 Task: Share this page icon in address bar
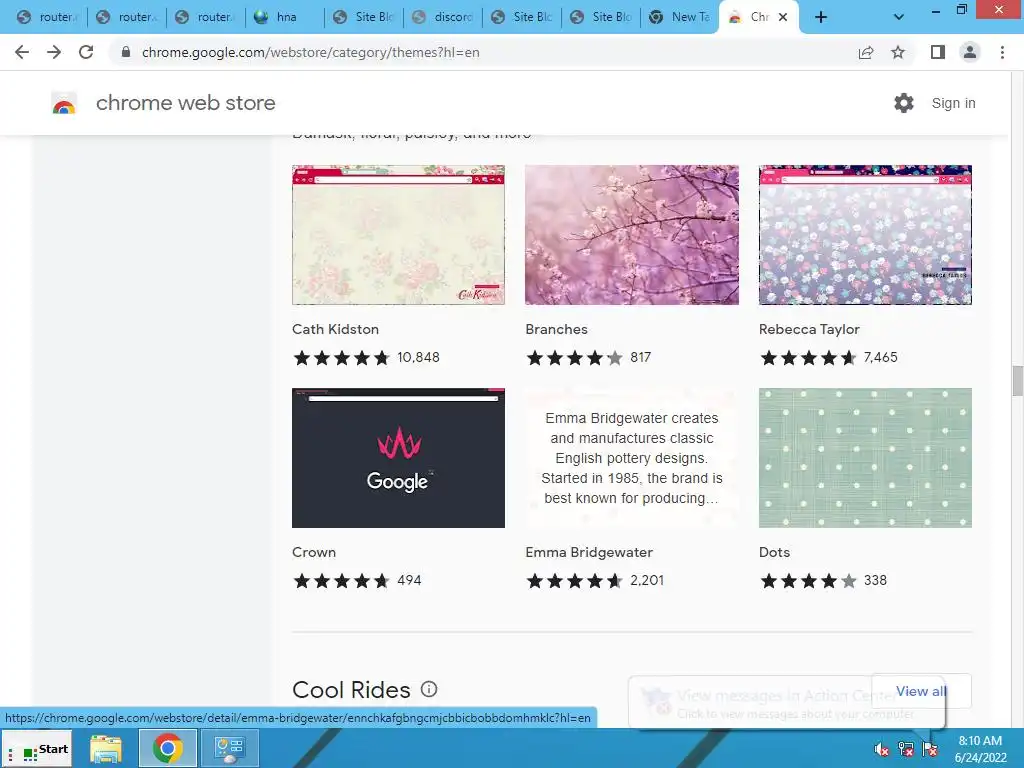866,52
